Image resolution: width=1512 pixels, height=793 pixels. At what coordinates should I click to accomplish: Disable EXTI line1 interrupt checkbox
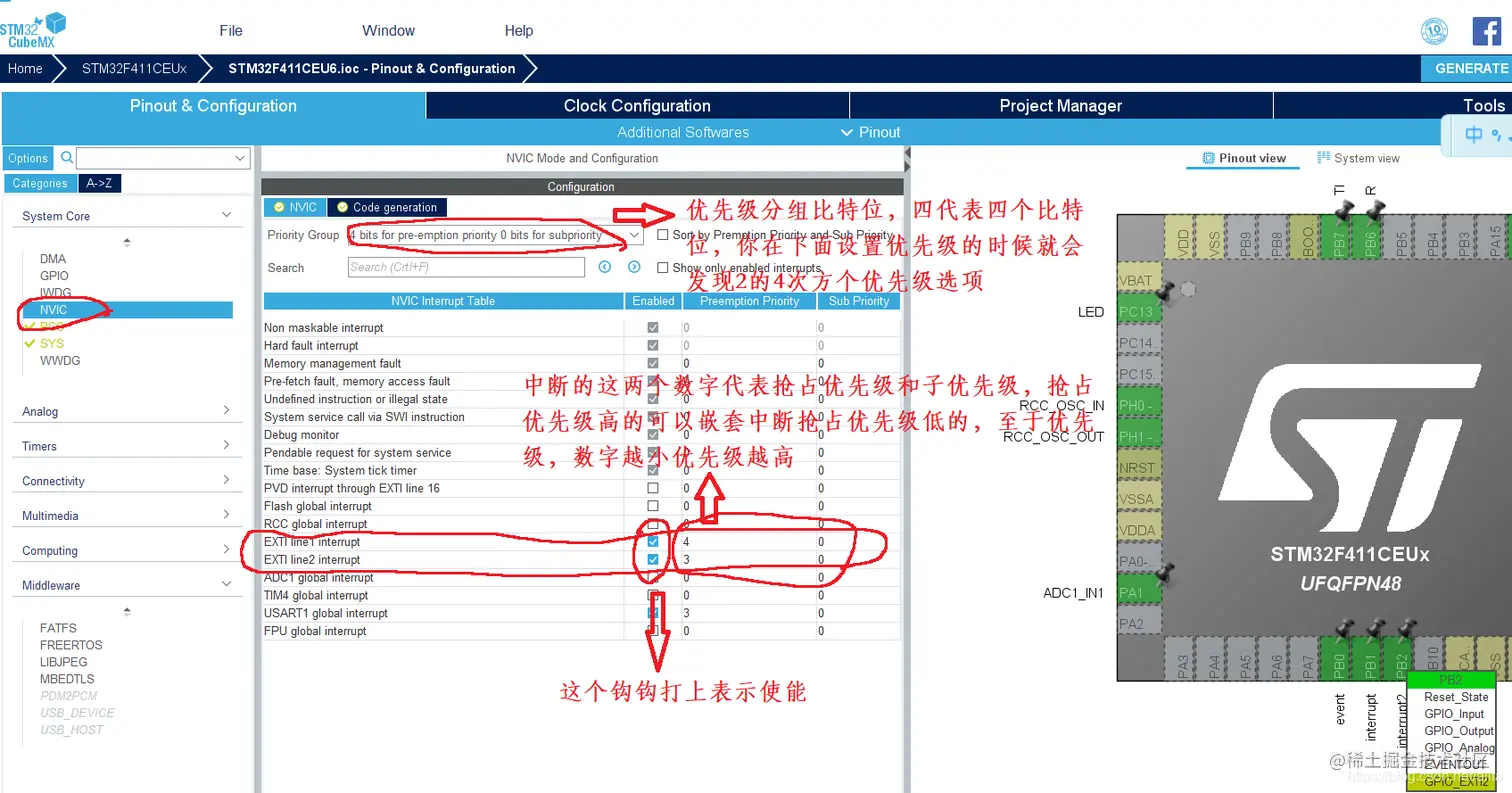[x=653, y=542]
